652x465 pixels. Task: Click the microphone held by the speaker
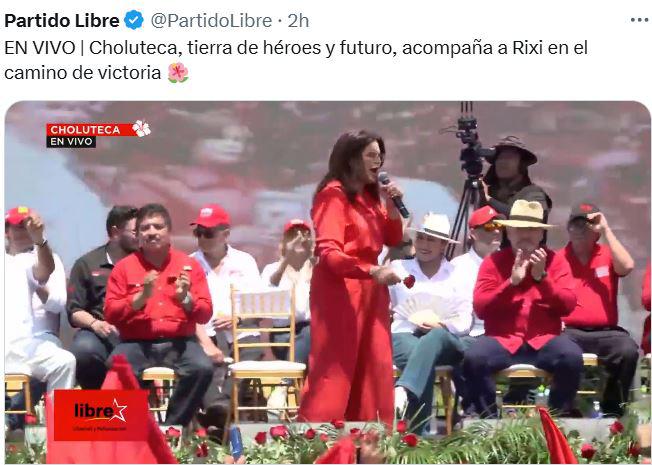click(x=393, y=195)
